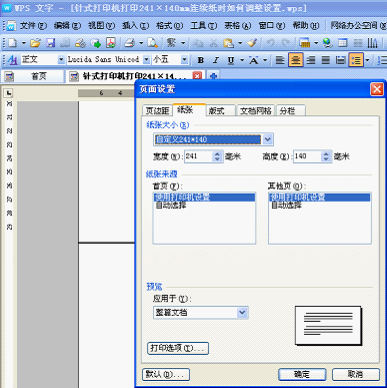
Task: Increase the width spinner value
Action: (218, 154)
